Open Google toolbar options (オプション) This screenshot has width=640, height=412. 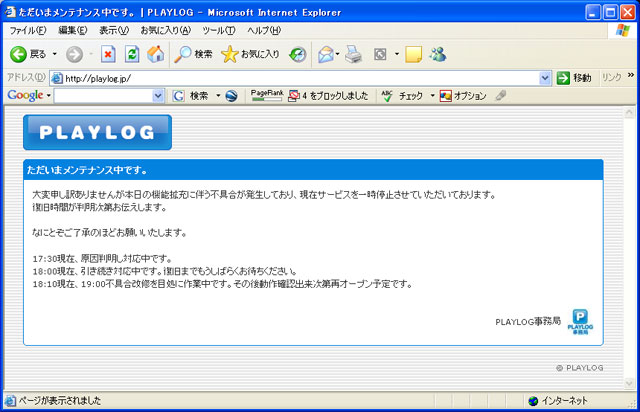463,96
